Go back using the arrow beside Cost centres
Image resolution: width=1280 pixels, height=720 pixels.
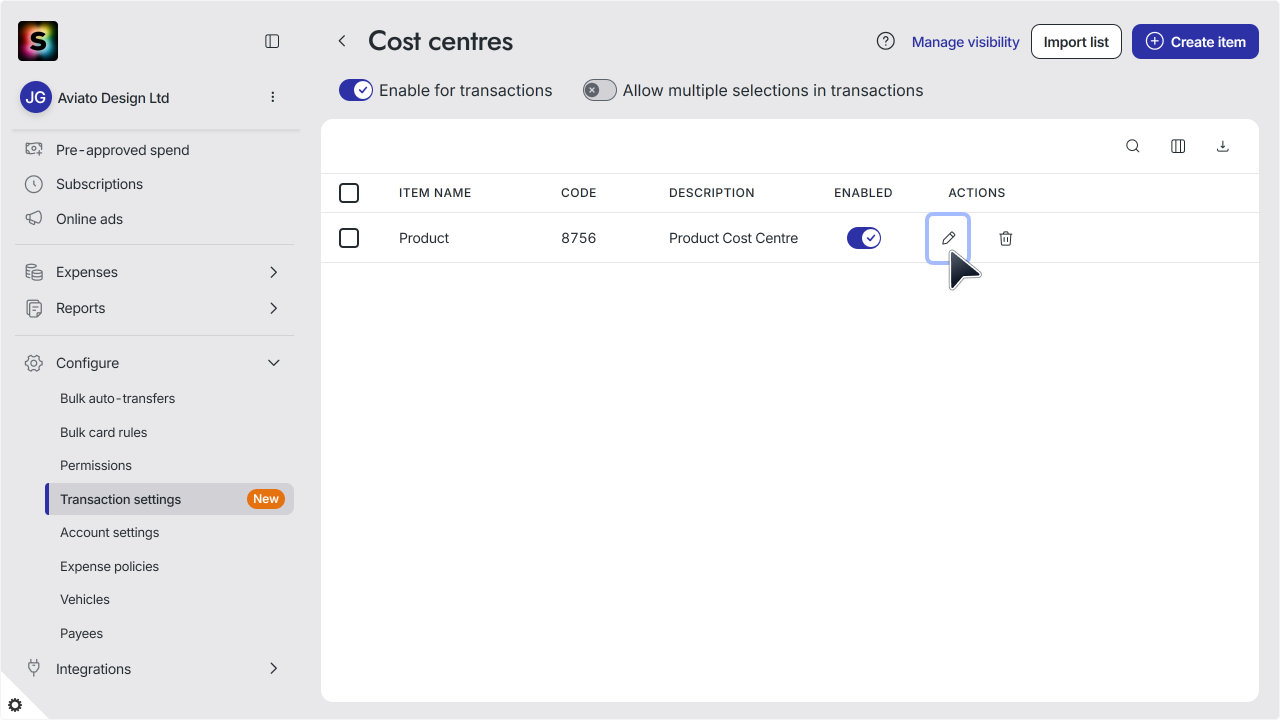tap(342, 41)
